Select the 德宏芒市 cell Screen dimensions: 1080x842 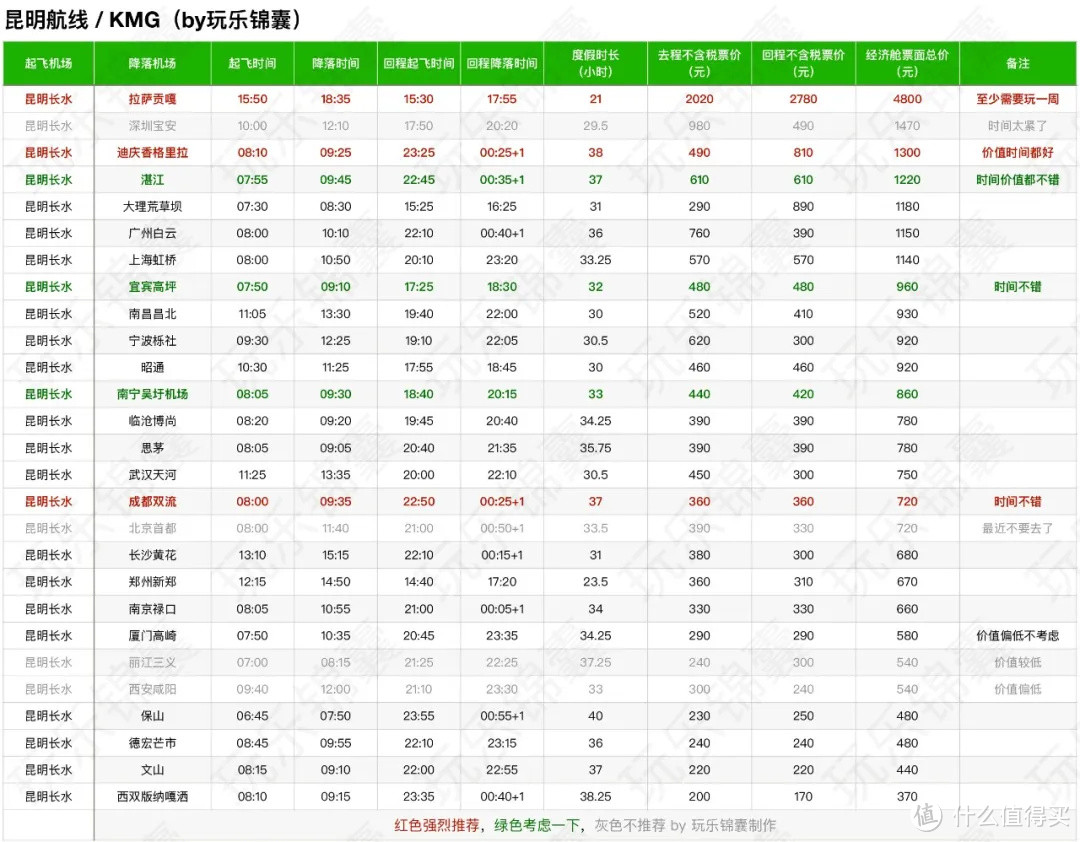point(152,743)
